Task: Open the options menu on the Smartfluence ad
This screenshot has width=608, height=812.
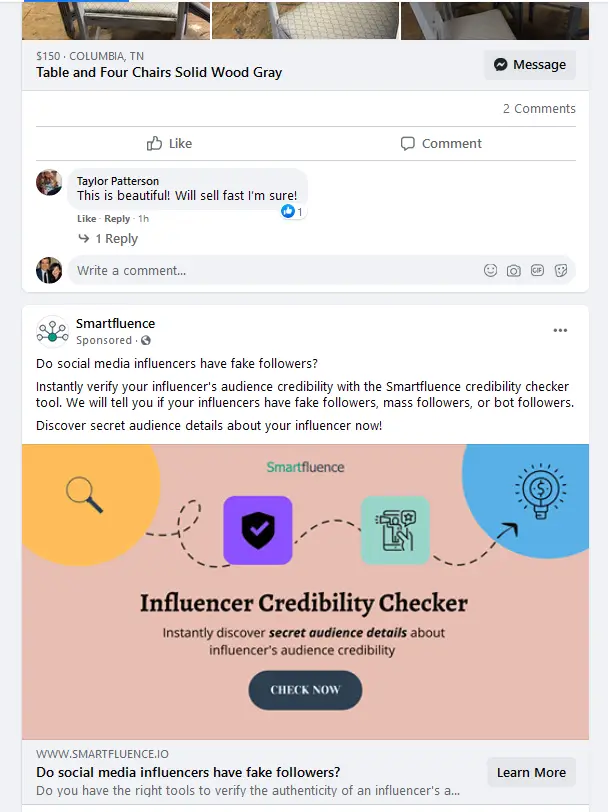Action: [x=560, y=330]
